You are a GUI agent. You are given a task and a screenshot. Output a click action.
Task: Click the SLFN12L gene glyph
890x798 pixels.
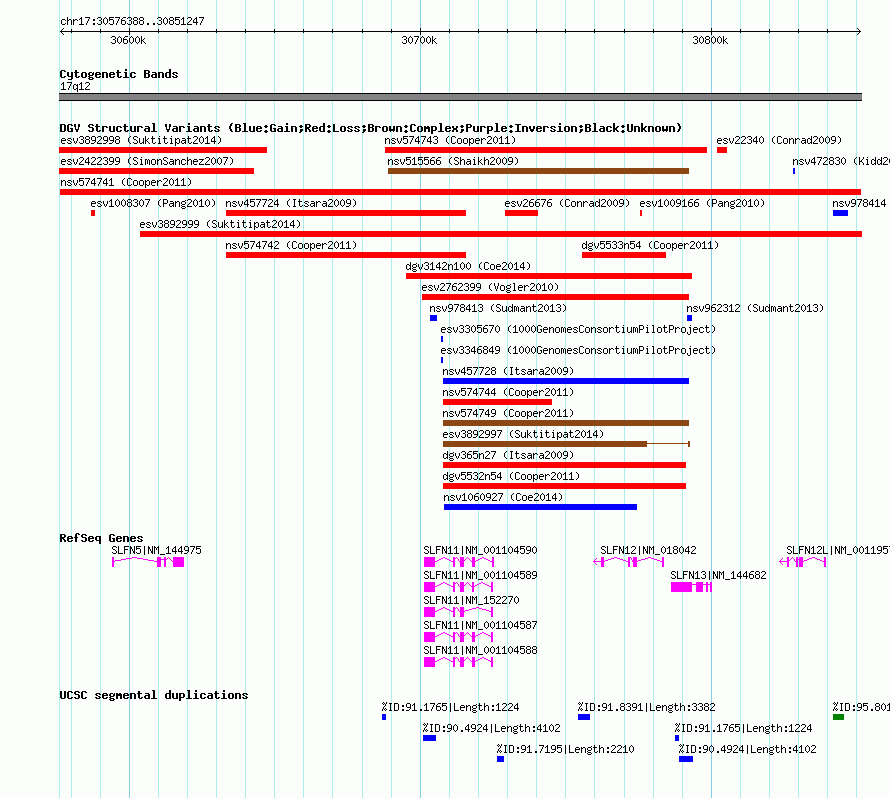803,562
